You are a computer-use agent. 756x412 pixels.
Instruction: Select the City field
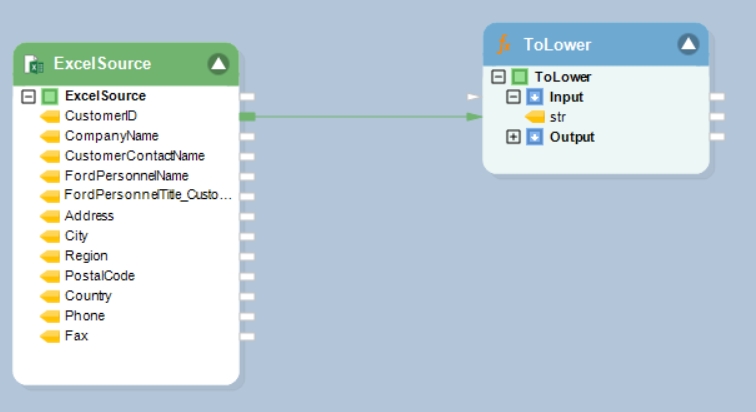click(76, 236)
